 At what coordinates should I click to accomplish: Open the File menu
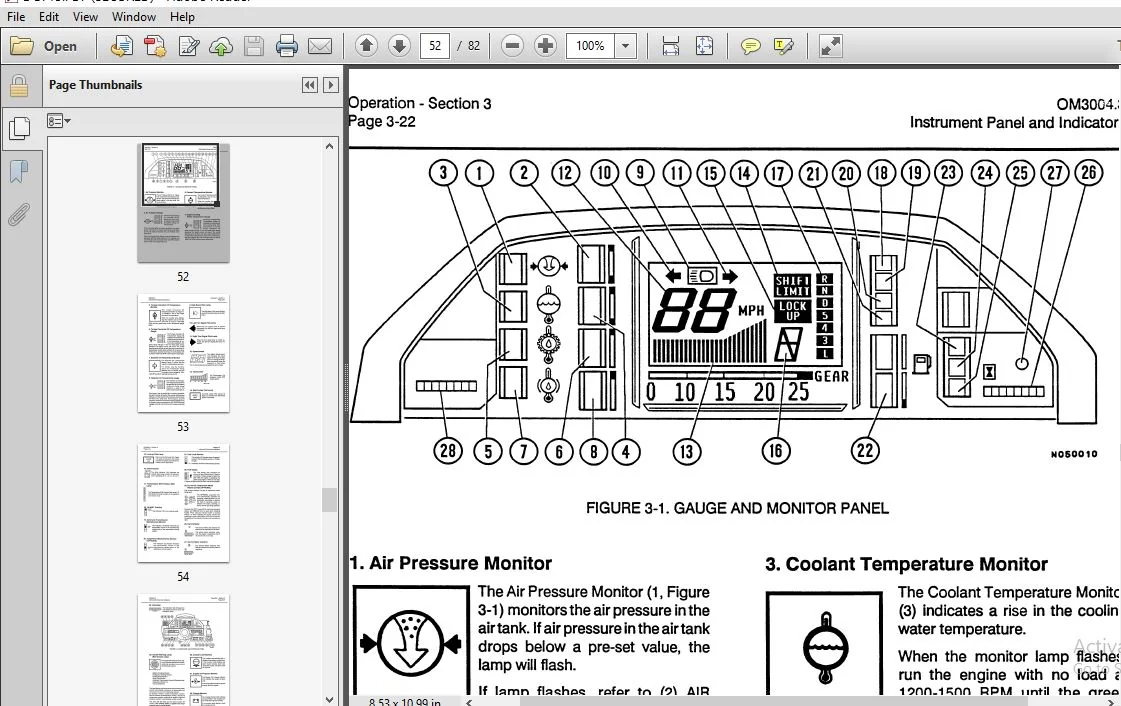[16, 16]
